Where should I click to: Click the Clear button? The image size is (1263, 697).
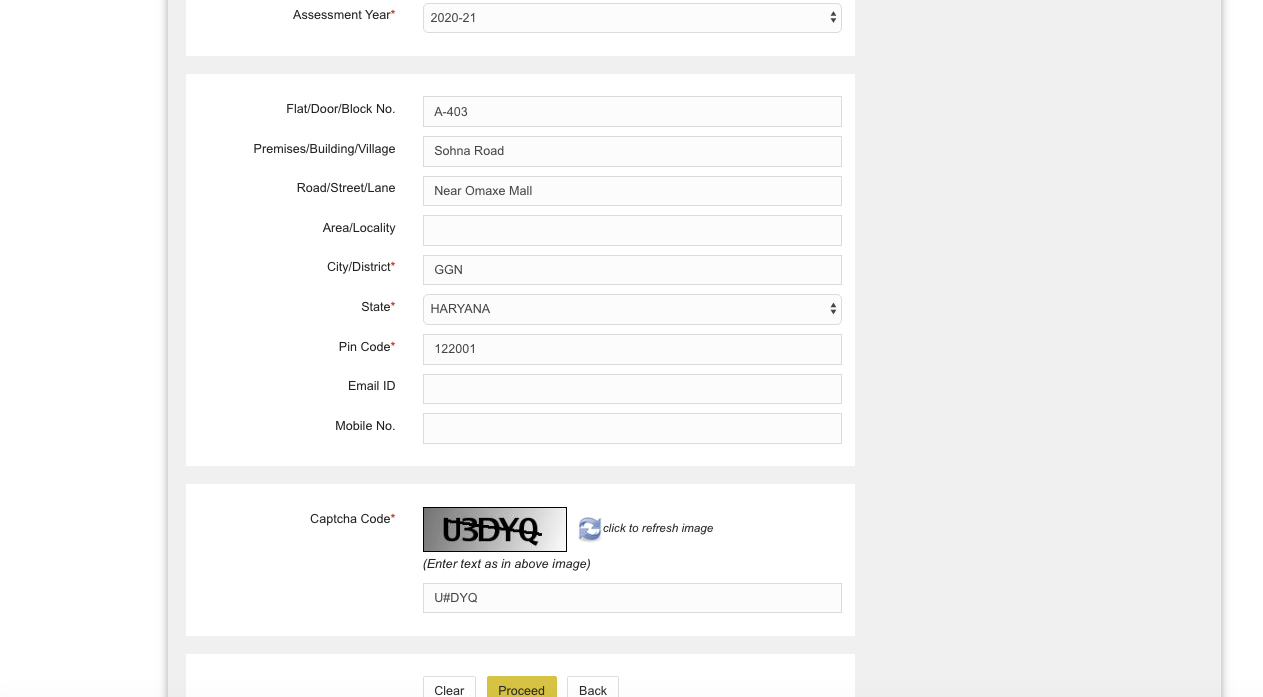coord(448,689)
